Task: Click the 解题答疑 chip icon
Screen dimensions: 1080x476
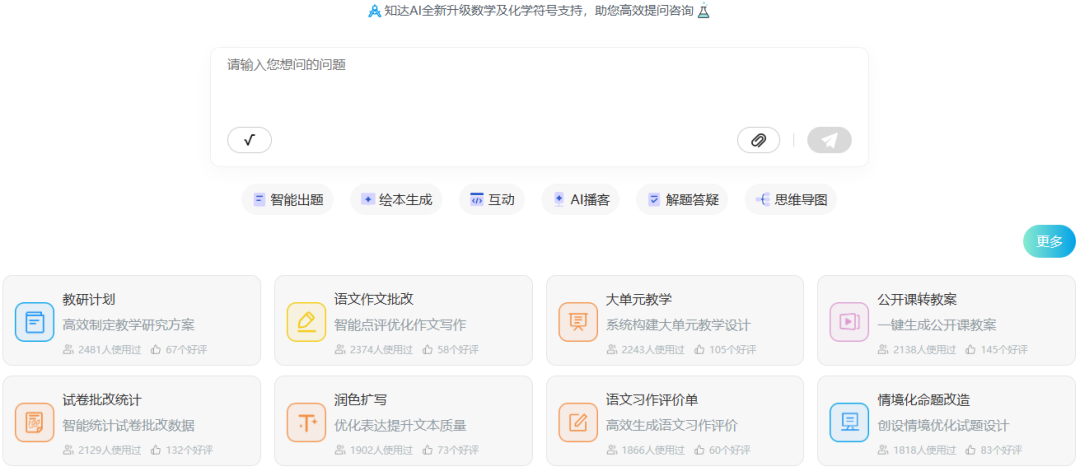Action: click(x=654, y=200)
